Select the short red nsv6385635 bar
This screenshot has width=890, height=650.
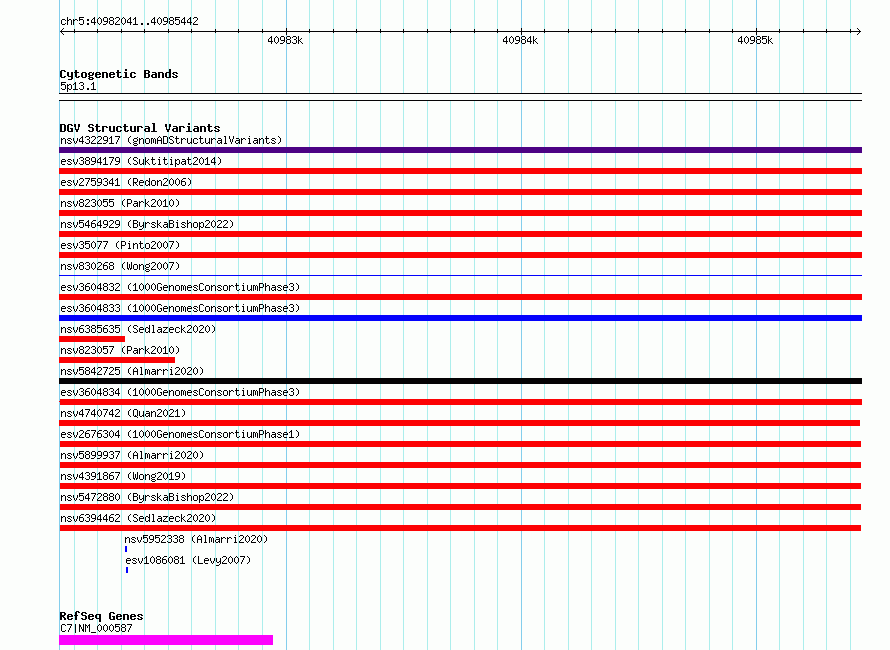92,339
